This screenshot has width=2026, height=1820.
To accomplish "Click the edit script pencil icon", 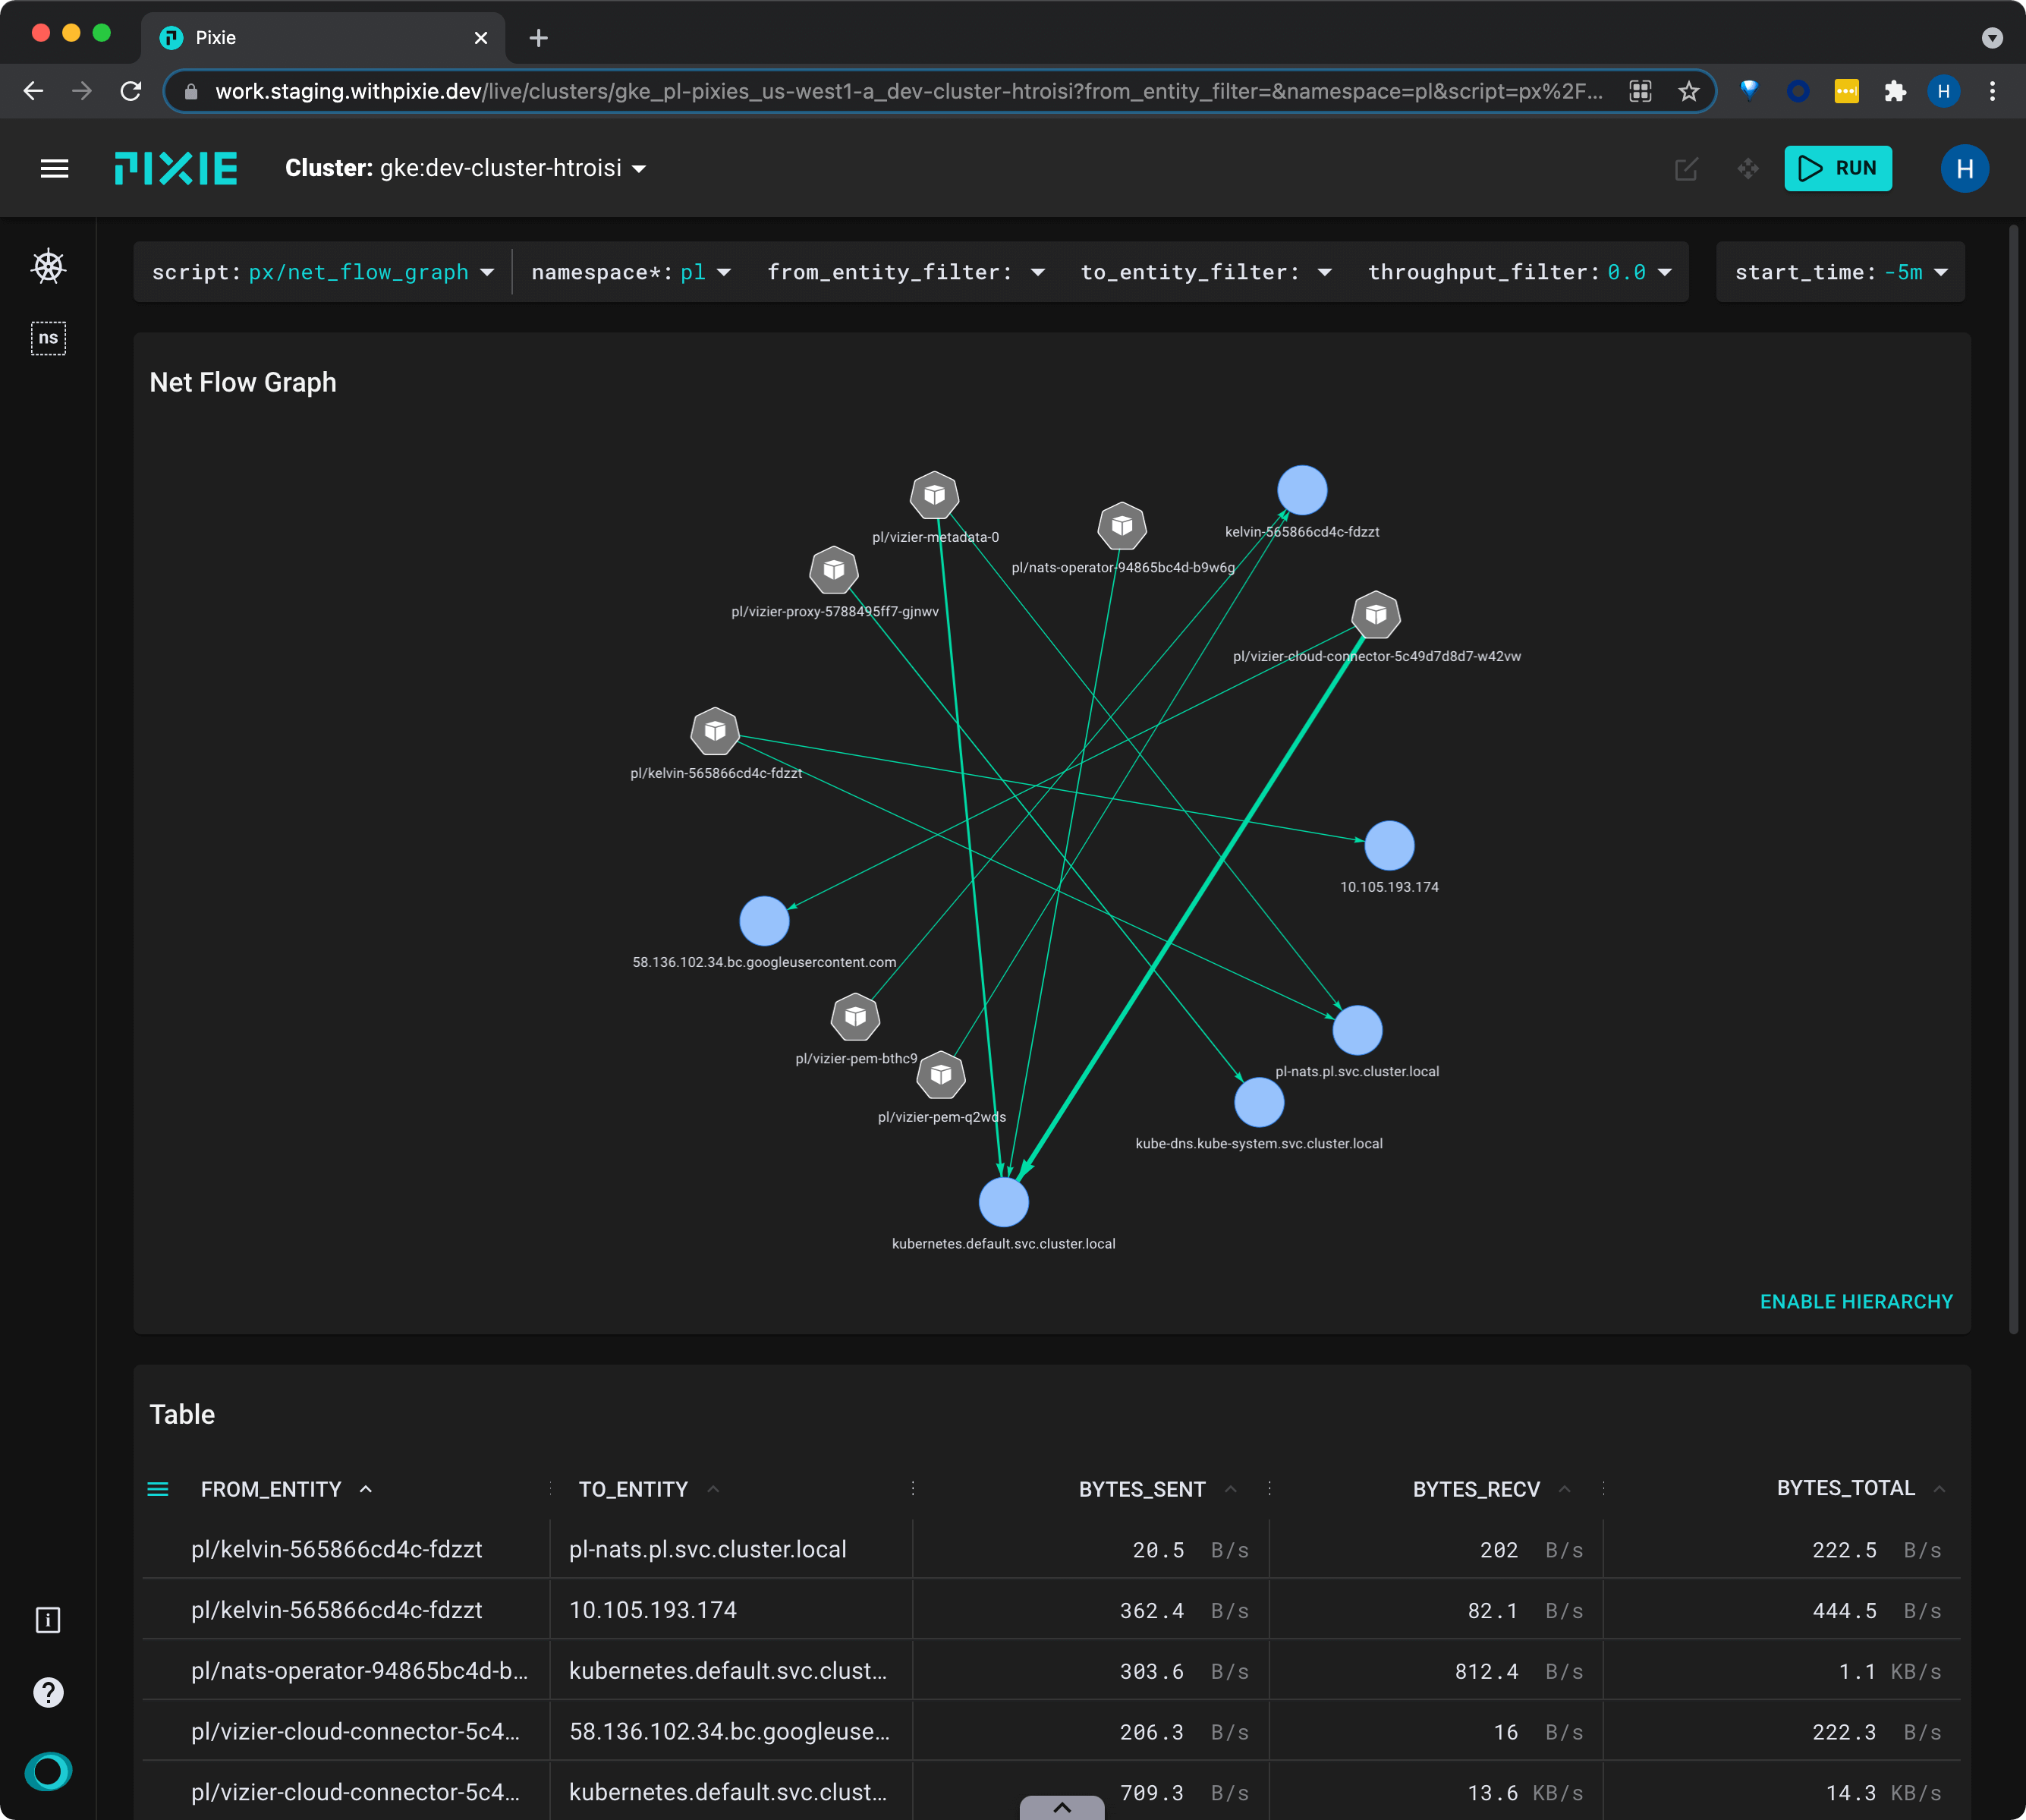I will pyautogui.click(x=1686, y=169).
